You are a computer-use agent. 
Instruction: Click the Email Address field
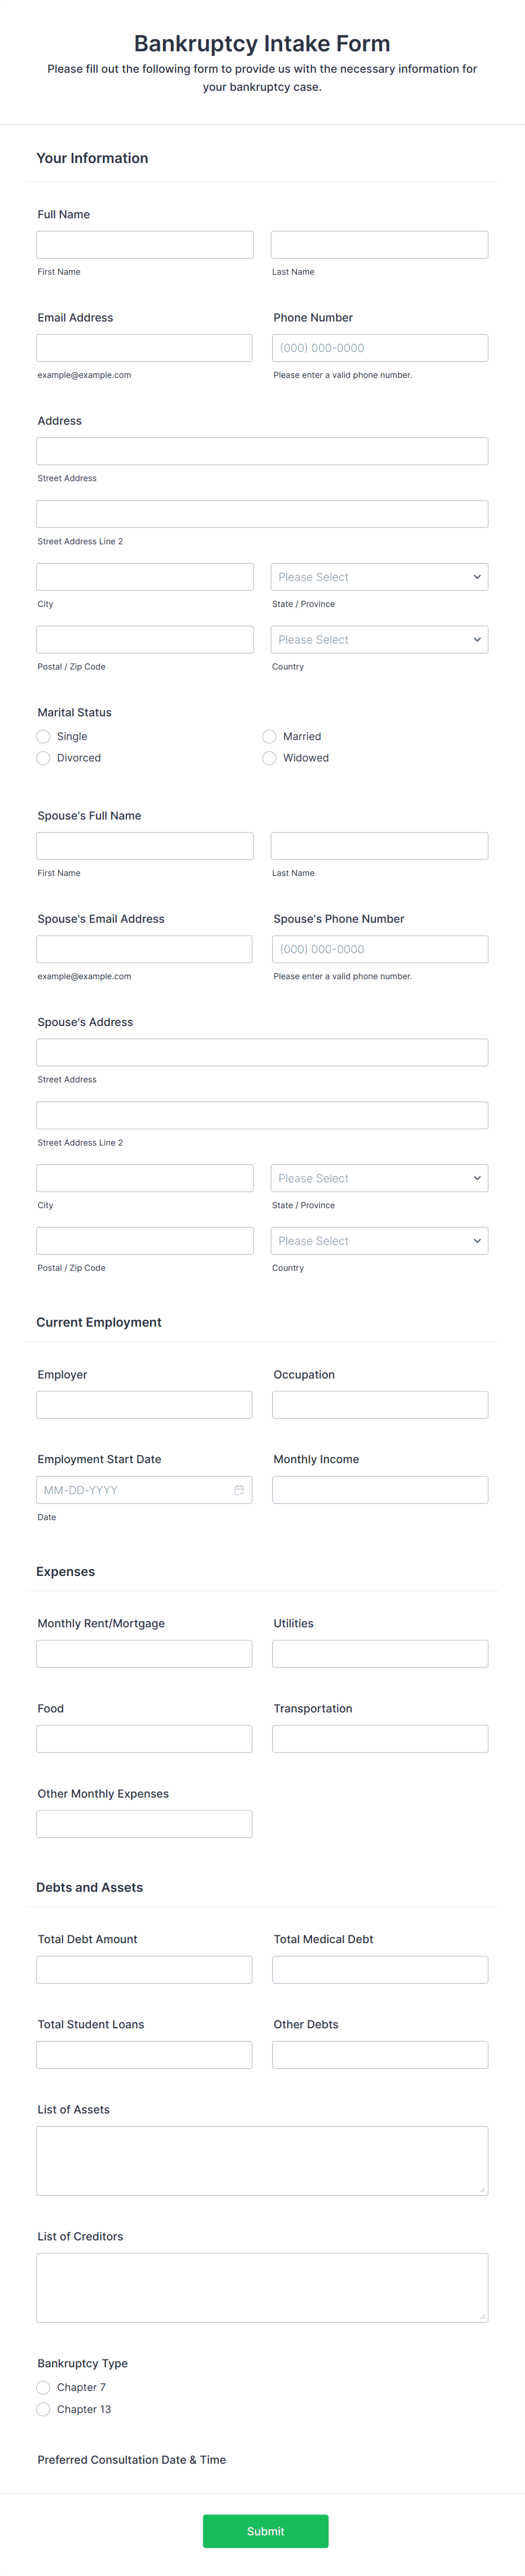[144, 347]
